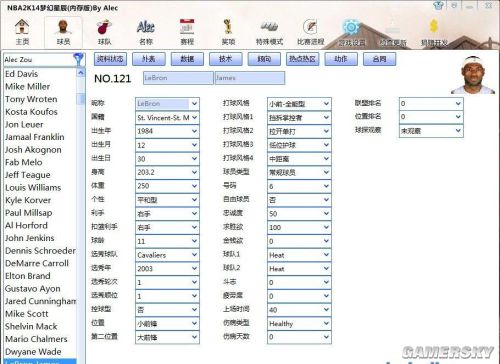This screenshot has height=364, width=500.
Task: Switch to the 动作 animations tab
Action: [341, 59]
